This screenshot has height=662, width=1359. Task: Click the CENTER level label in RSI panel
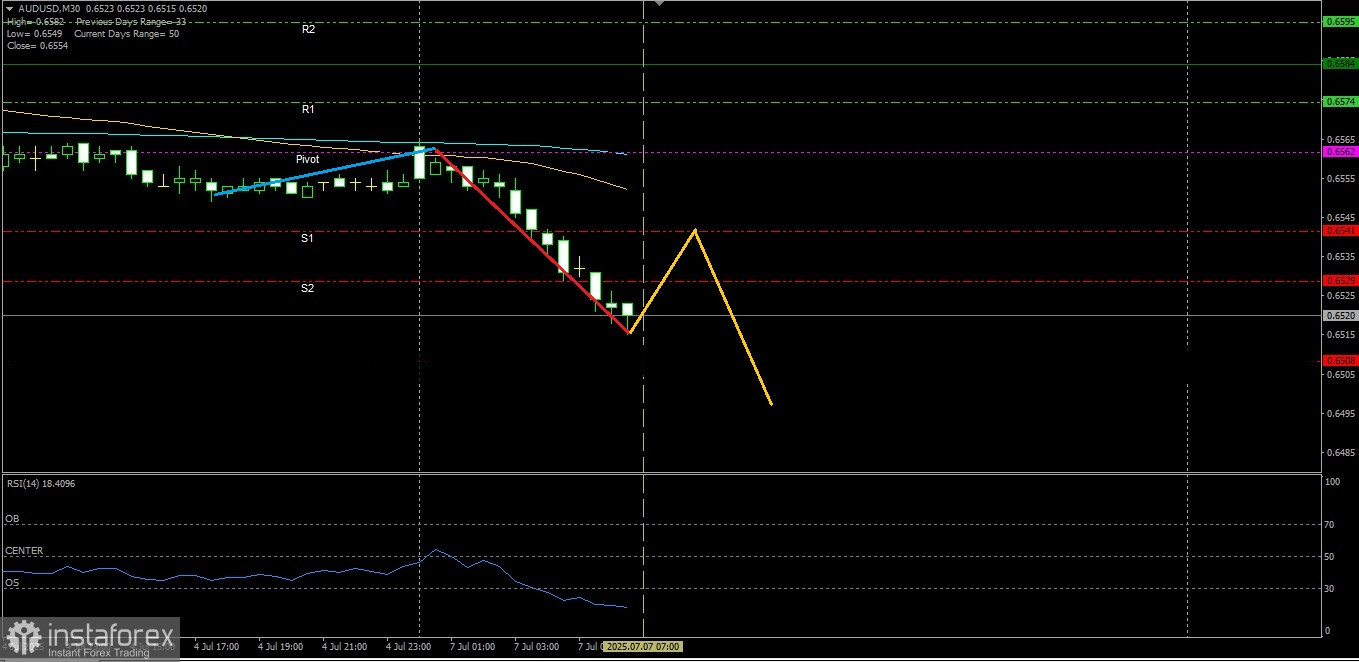pos(24,551)
